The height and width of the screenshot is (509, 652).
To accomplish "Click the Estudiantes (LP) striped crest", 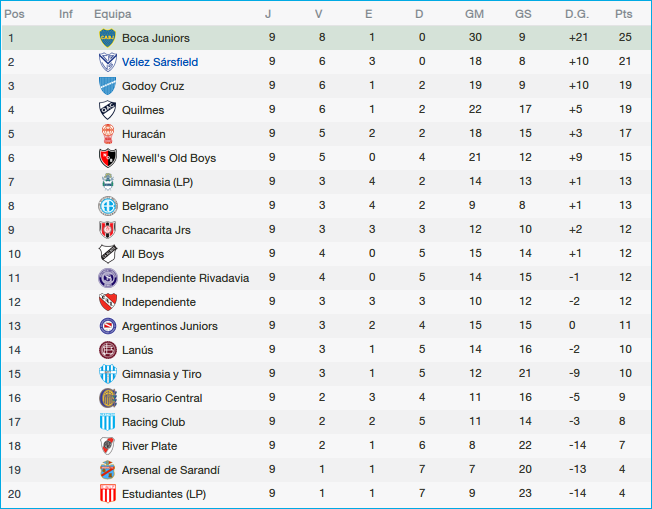I will [107, 494].
